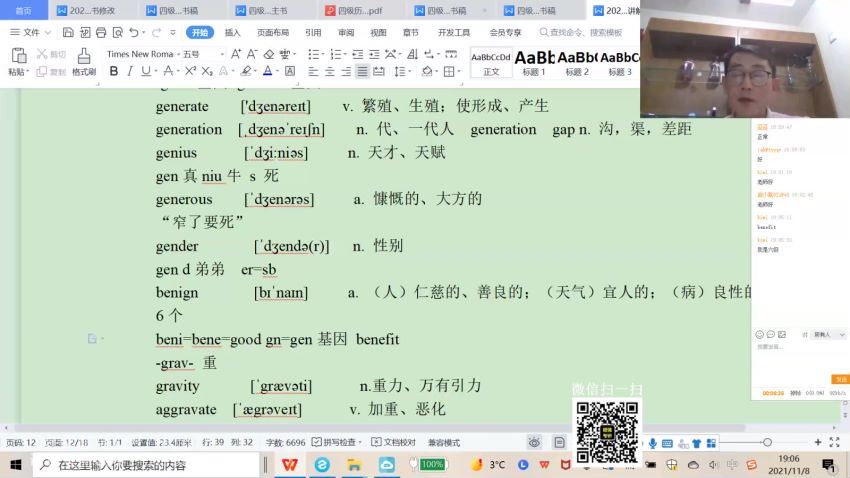Viewport: 850px width, 478px height.
Task: Click the Cut scissors icon
Action: coord(42,54)
